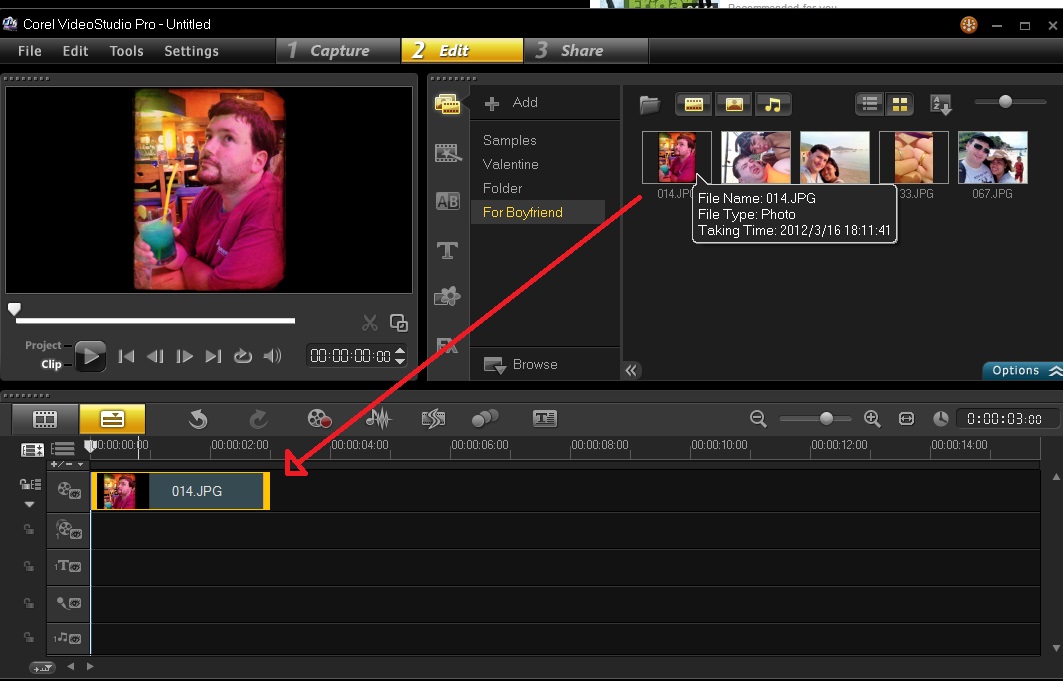Toggle repeat playback loop
Image resolution: width=1063 pixels, height=681 pixels.
tap(243, 356)
